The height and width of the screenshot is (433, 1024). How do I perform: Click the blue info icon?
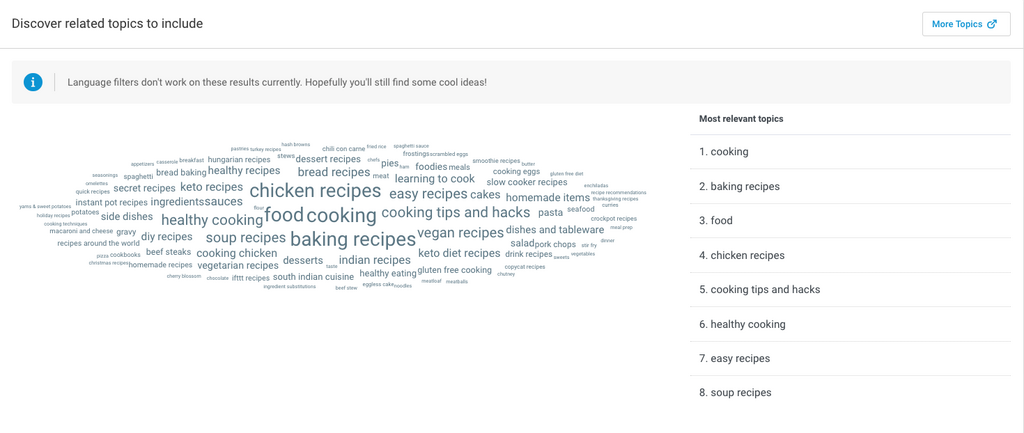tap(33, 82)
